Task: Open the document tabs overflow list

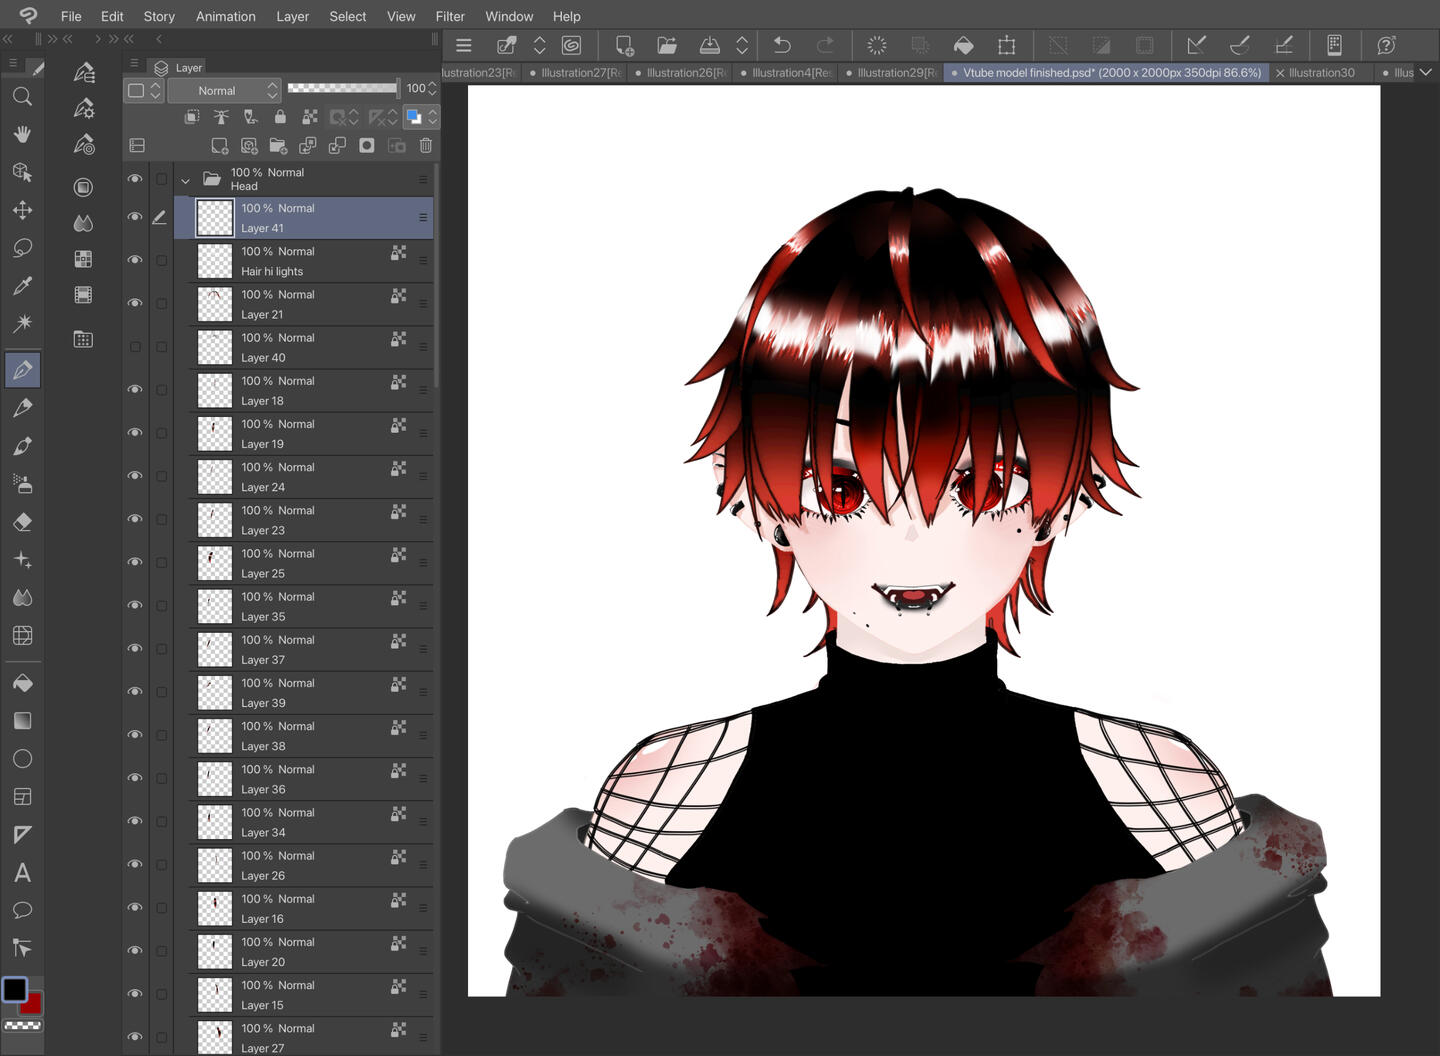Action: [1426, 72]
